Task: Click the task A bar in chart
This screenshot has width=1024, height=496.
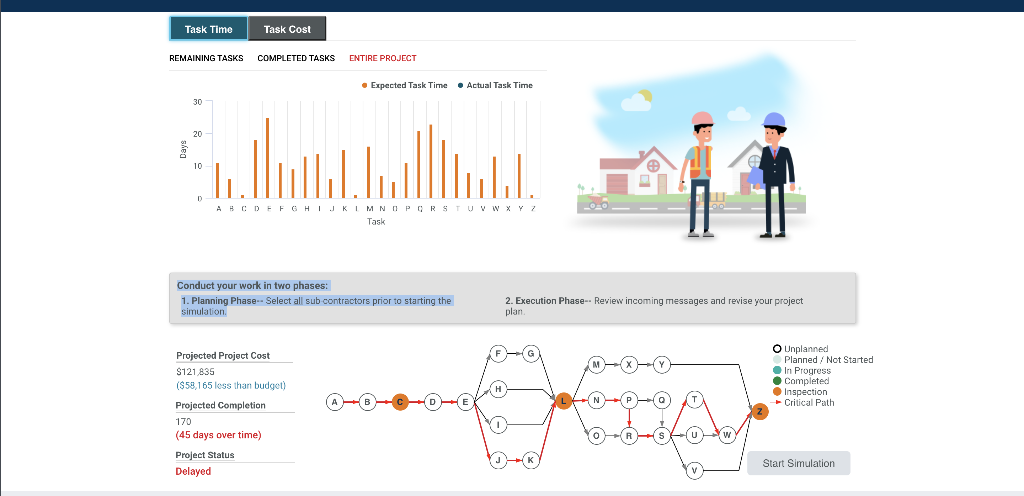Action: click(217, 181)
